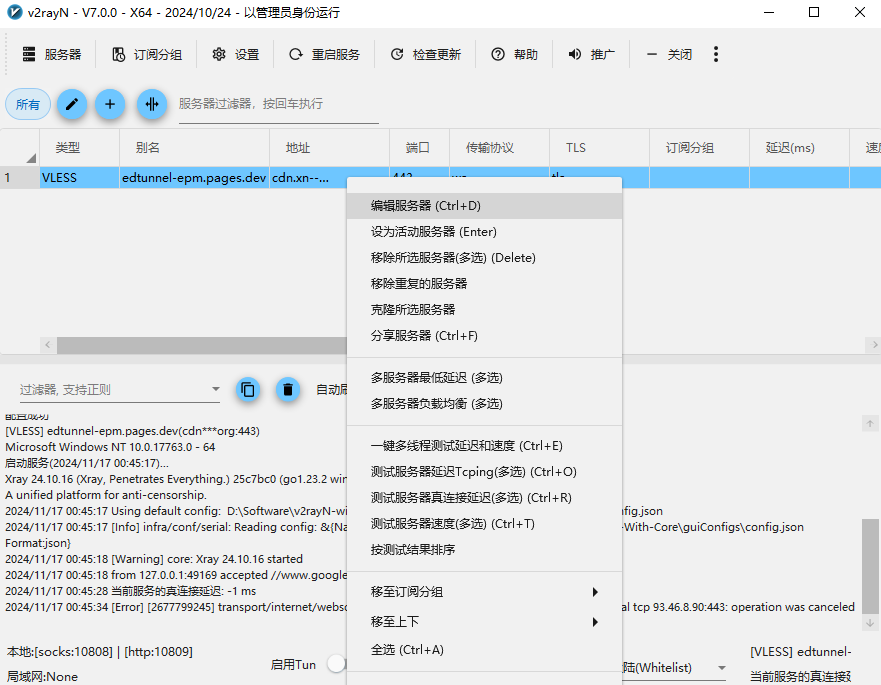The width and height of the screenshot is (881, 685).
Task: Choose 多服务器最低延迟 (多选)
Action: [x=484, y=378]
